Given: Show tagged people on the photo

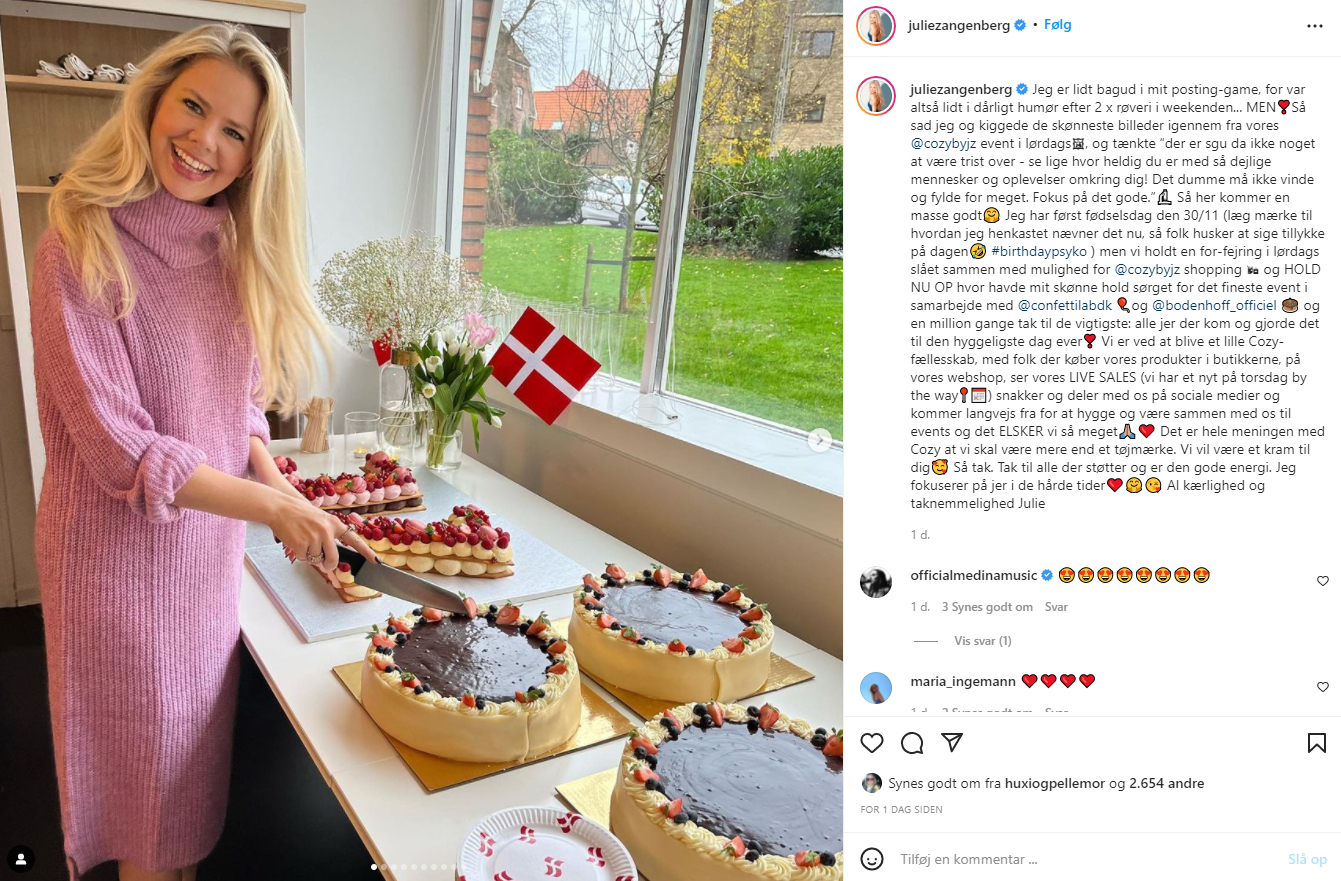Looking at the screenshot, I should [x=21, y=858].
